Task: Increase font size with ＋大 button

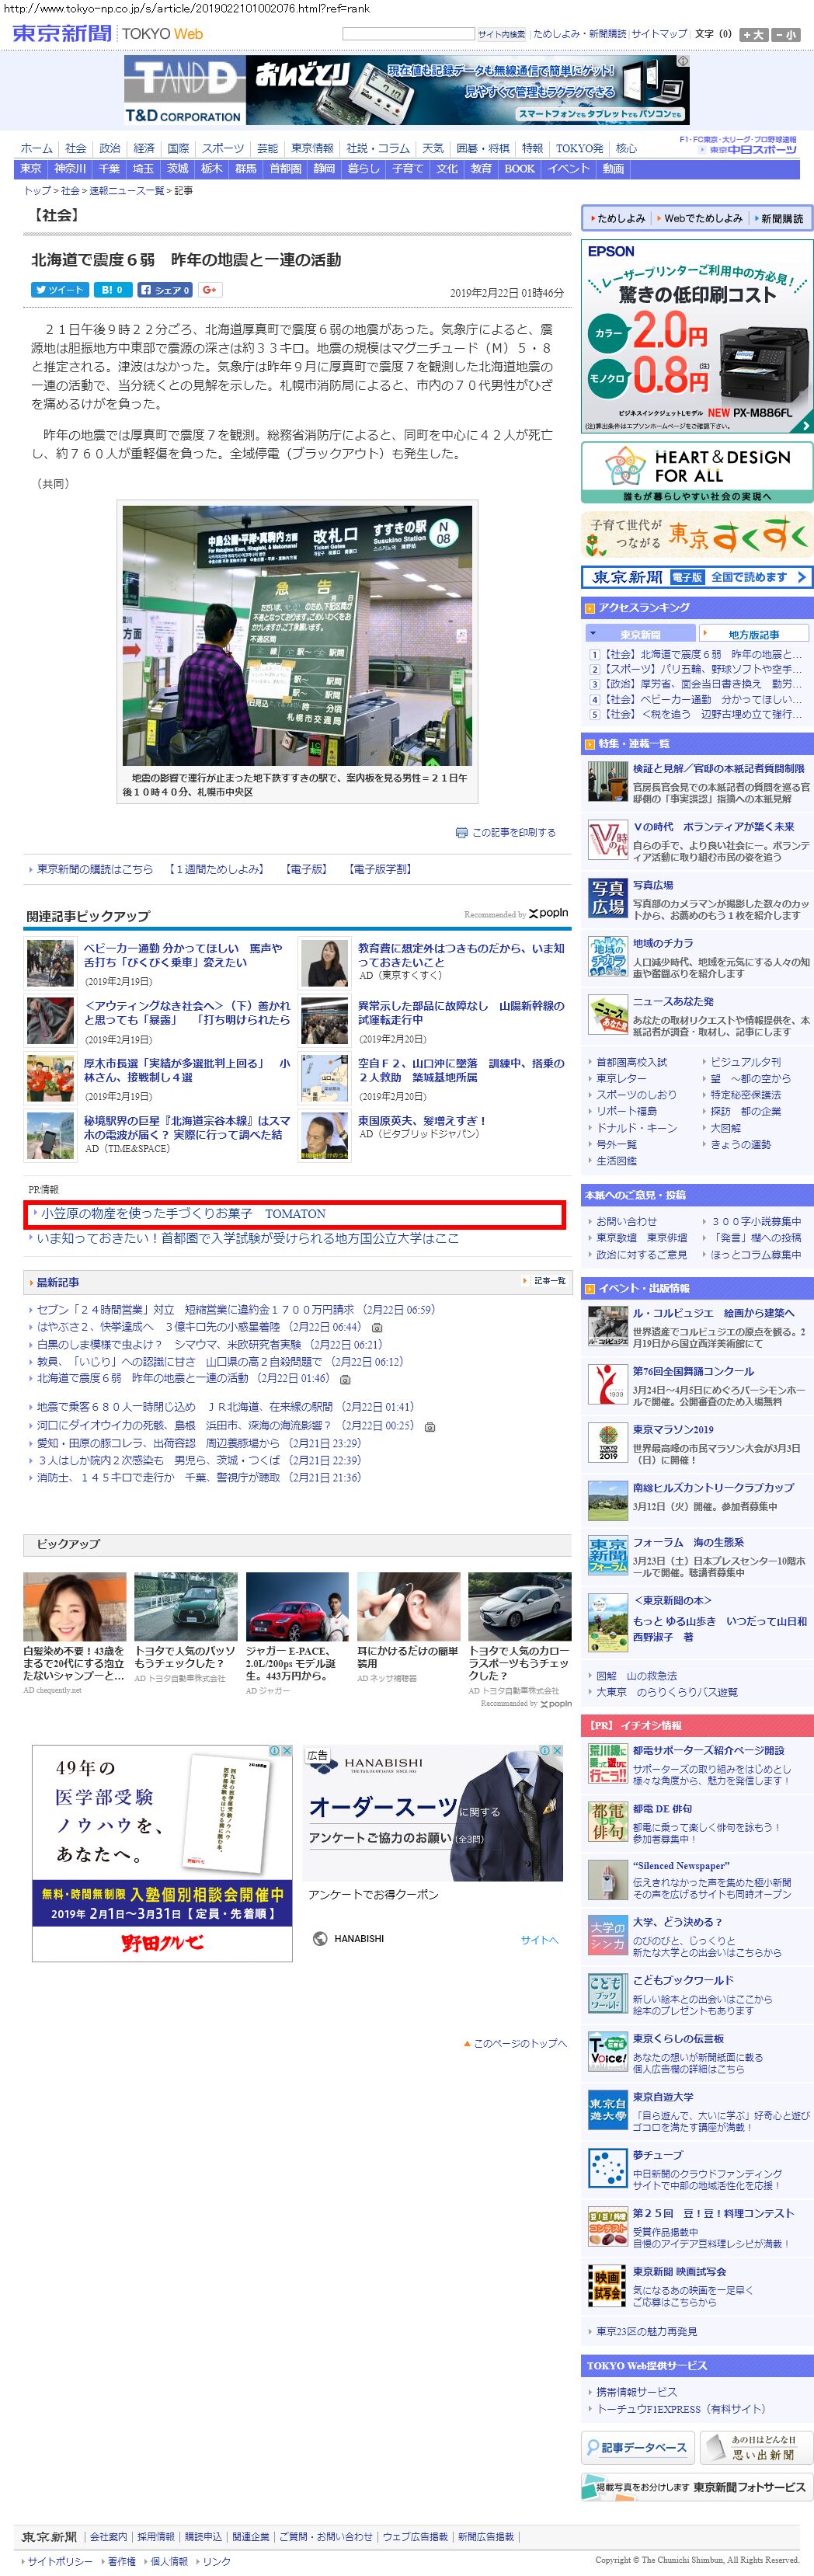Action: coord(754,34)
